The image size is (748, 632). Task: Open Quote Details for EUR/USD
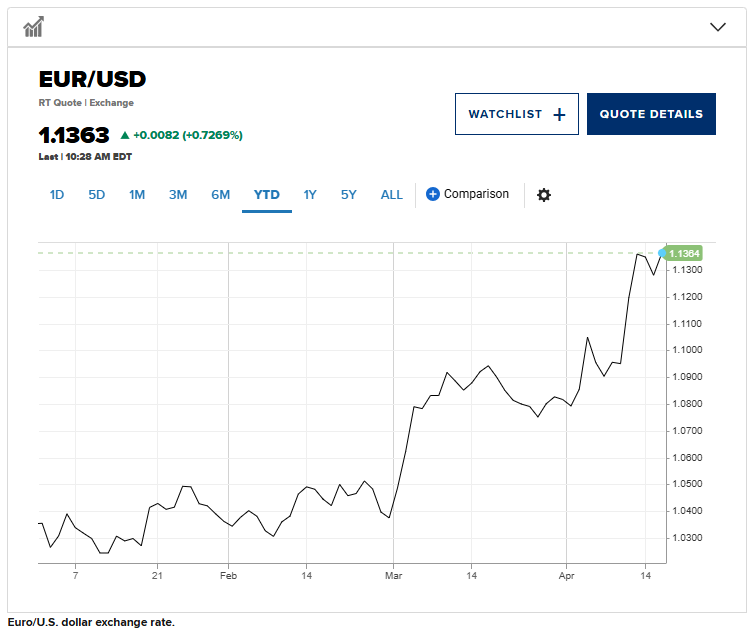(651, 114)
